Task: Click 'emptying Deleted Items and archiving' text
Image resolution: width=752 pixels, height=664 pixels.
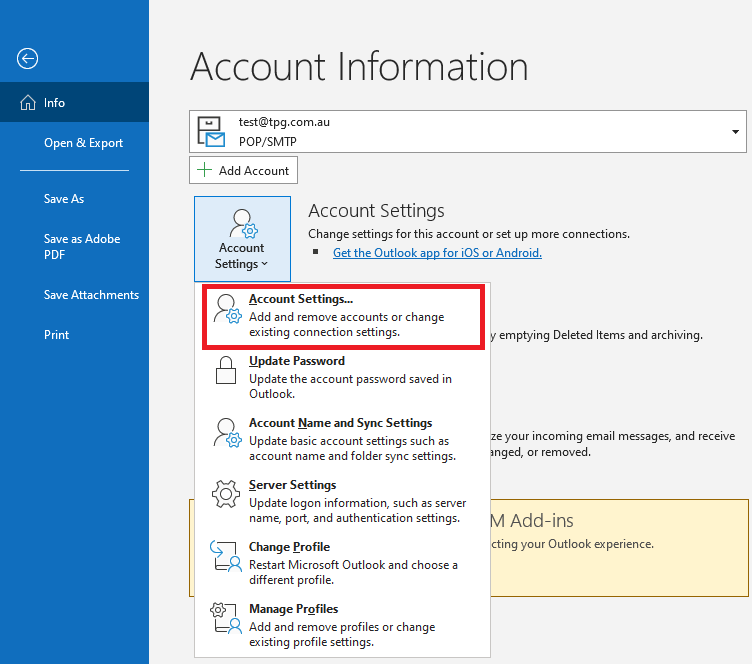Action: point(601,335)
